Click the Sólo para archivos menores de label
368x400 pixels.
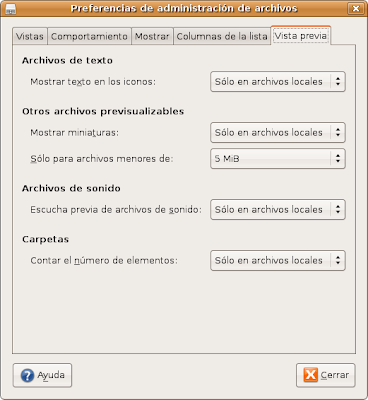click(x=102, y=159)
